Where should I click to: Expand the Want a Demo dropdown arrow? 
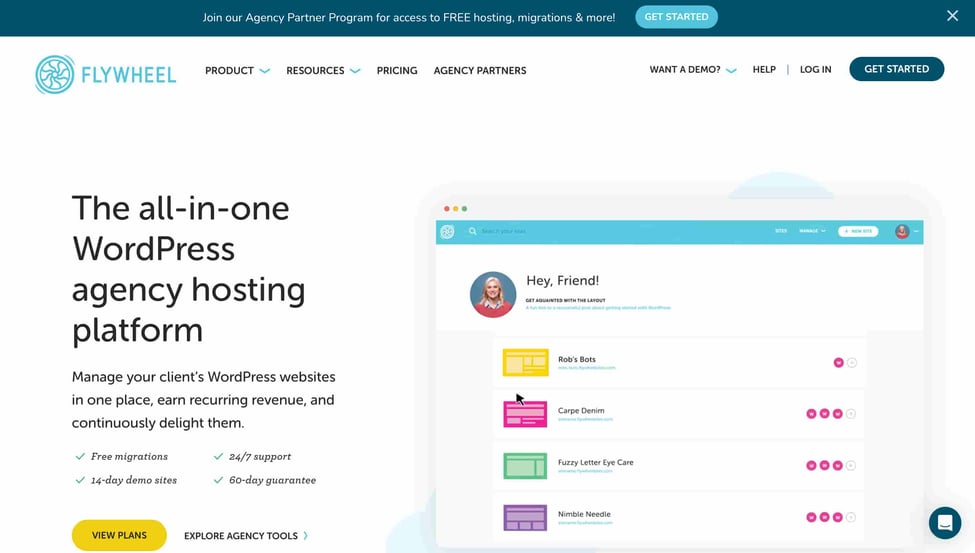click(x=731, y=70)
